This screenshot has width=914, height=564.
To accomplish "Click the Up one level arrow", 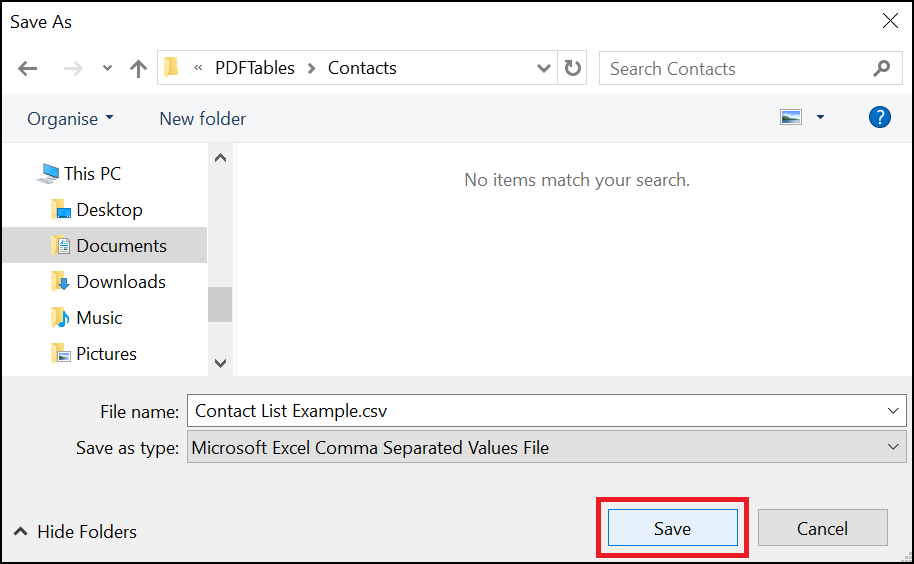I will 138,69.
